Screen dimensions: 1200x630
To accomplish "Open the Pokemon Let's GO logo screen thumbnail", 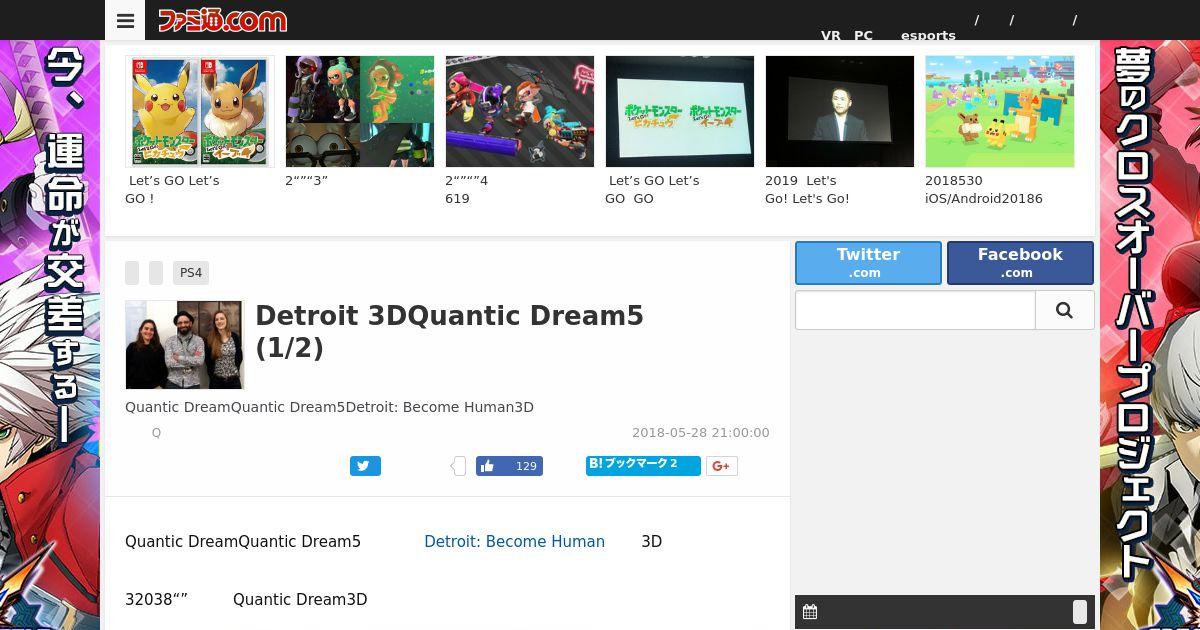I will point(680,111).
